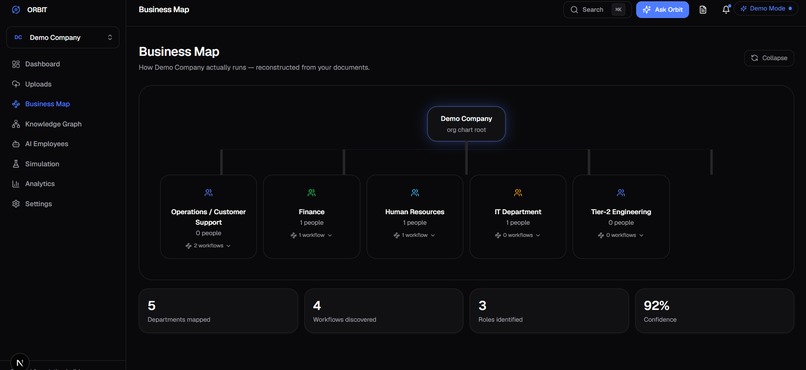This screenshot has width=806, height=370.
Task: Select Operations / Customer Support title
Action: [x=208, y=217]
